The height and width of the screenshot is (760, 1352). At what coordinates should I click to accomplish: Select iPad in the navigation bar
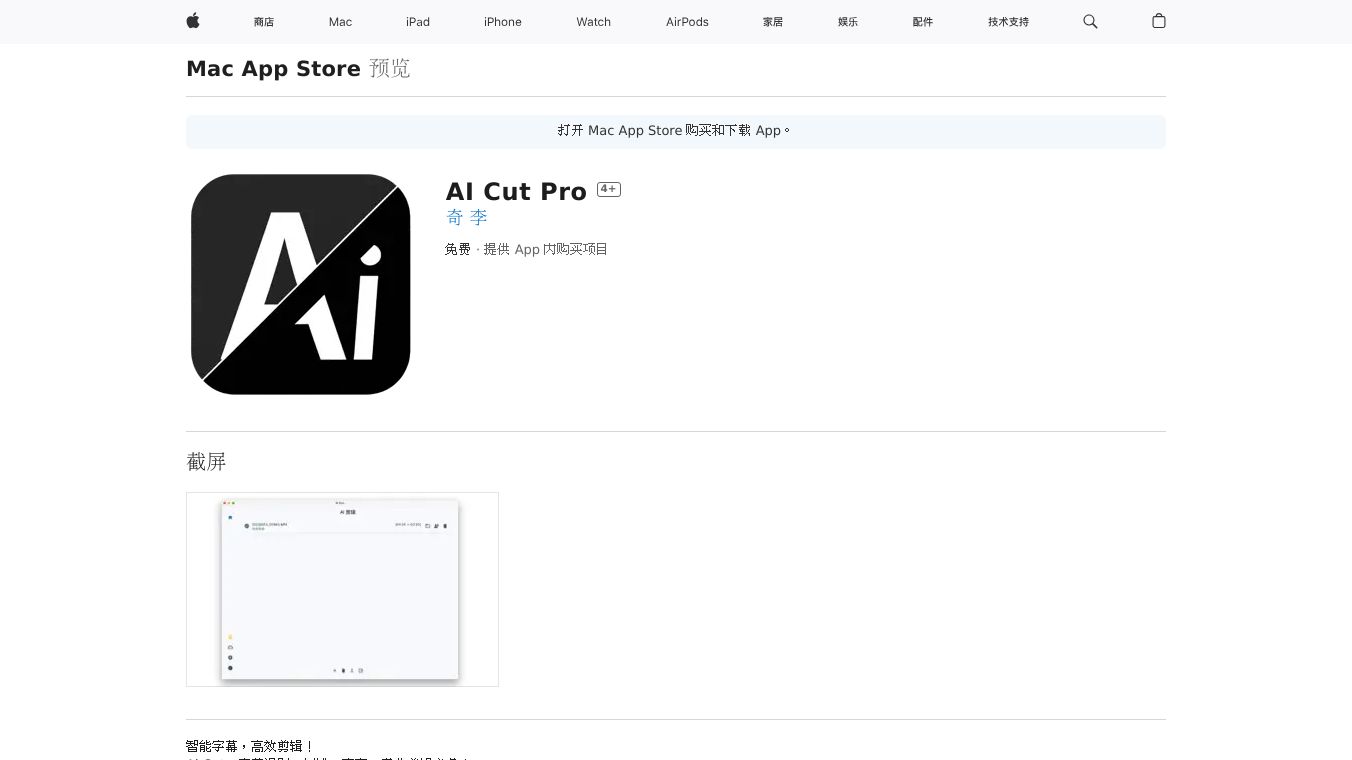418,22
